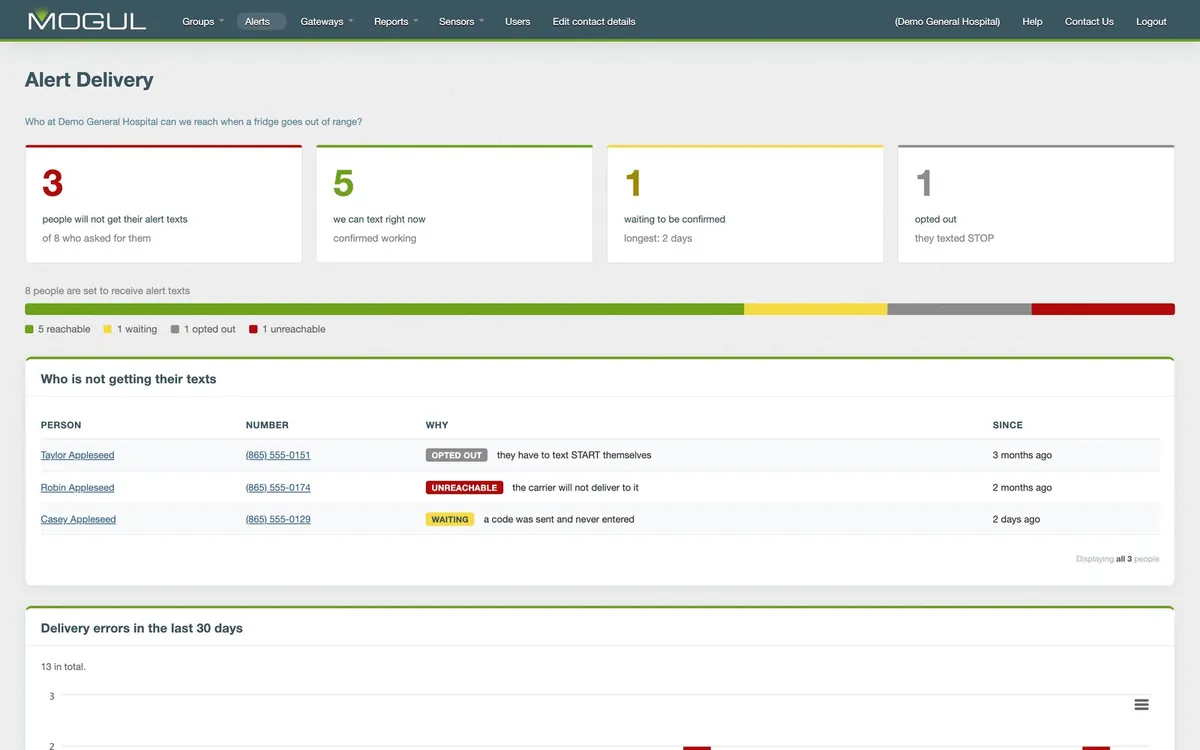Open Casey Appleseed's profile link
The image size is (1200, 750).
[78, 520]
